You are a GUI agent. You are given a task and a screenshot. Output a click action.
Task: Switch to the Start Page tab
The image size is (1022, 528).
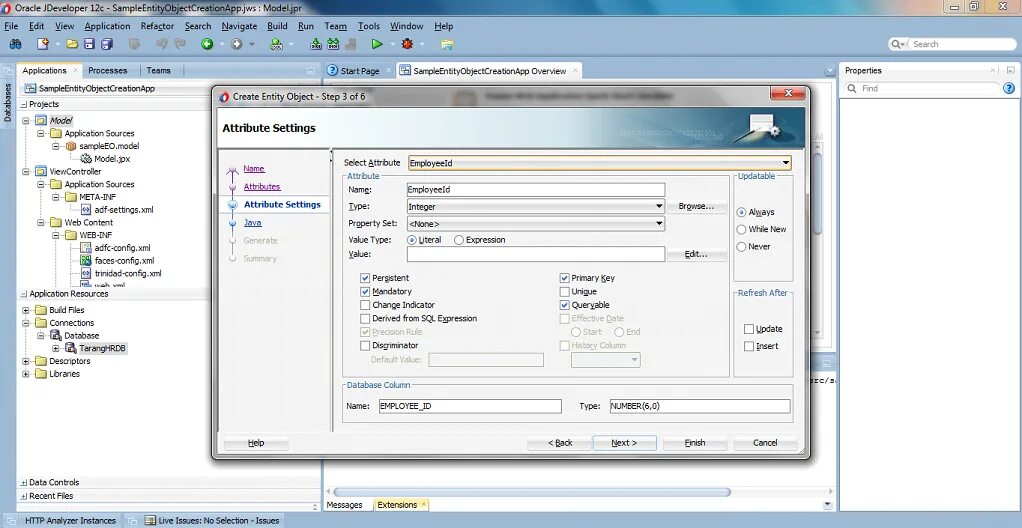coord(359,71)
